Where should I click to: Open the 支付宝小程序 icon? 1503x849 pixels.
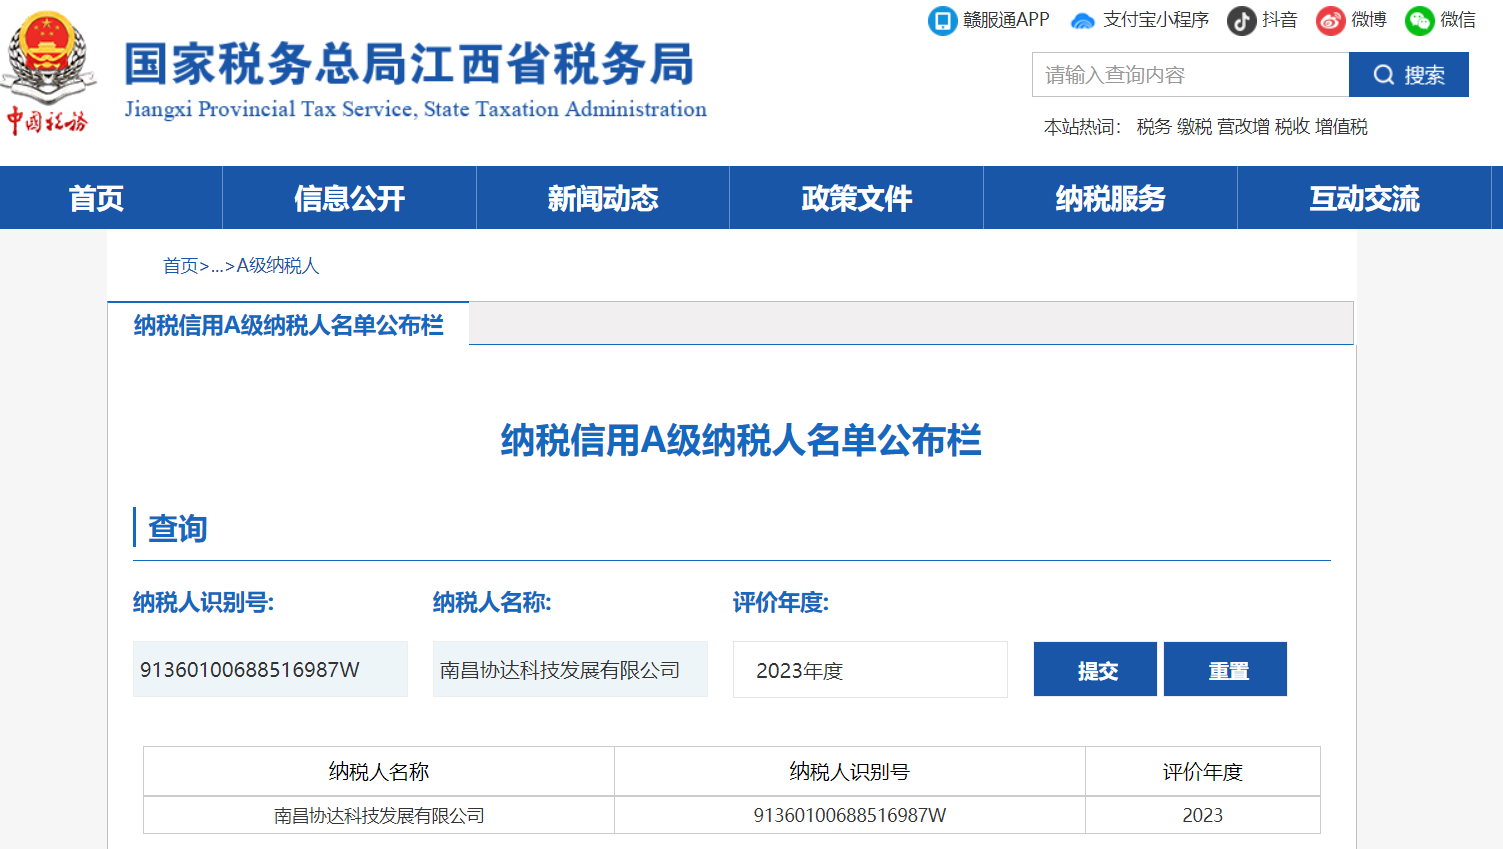[x=1082, y=20]
